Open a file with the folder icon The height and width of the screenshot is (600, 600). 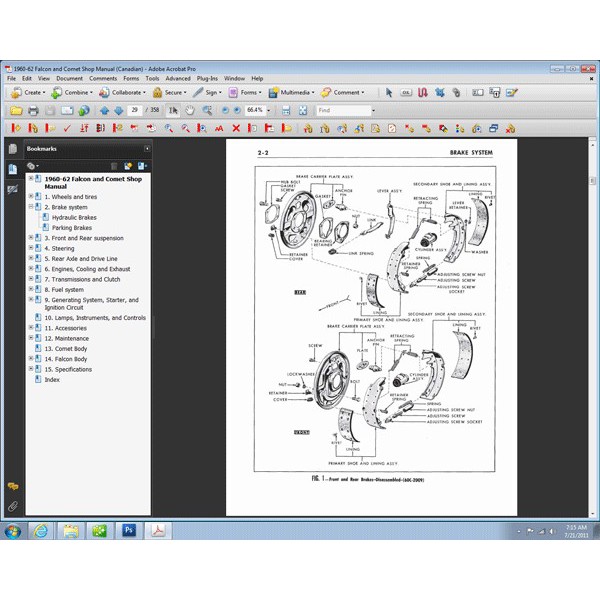click(16, 111)
